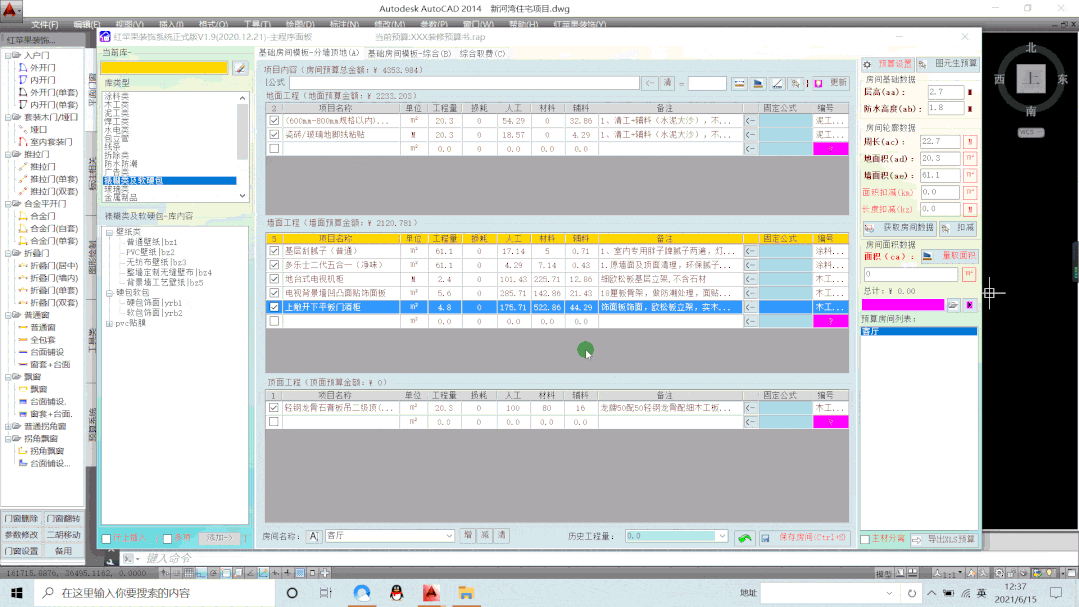
Task: Click the pick icon next to 层高(aa)
Action: (970, 92)
